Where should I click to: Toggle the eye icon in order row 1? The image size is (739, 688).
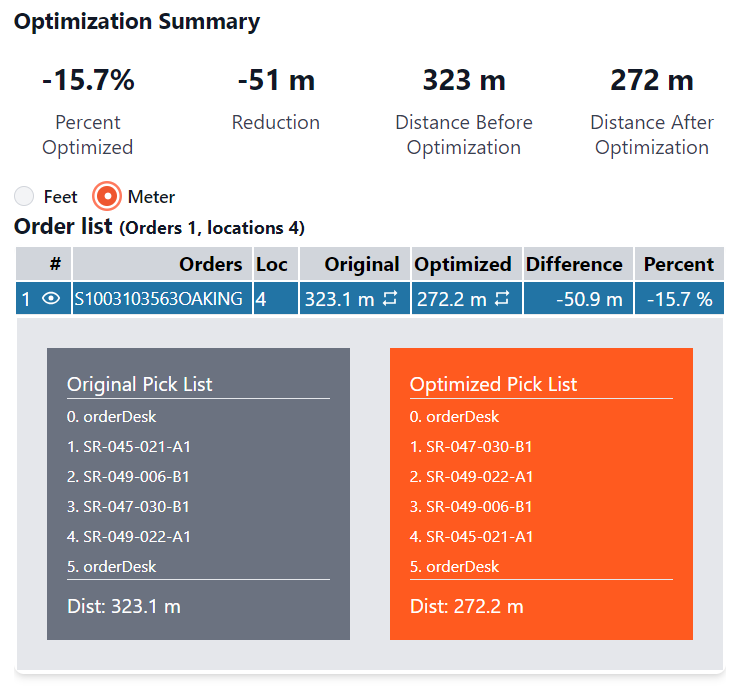[51, 299]
